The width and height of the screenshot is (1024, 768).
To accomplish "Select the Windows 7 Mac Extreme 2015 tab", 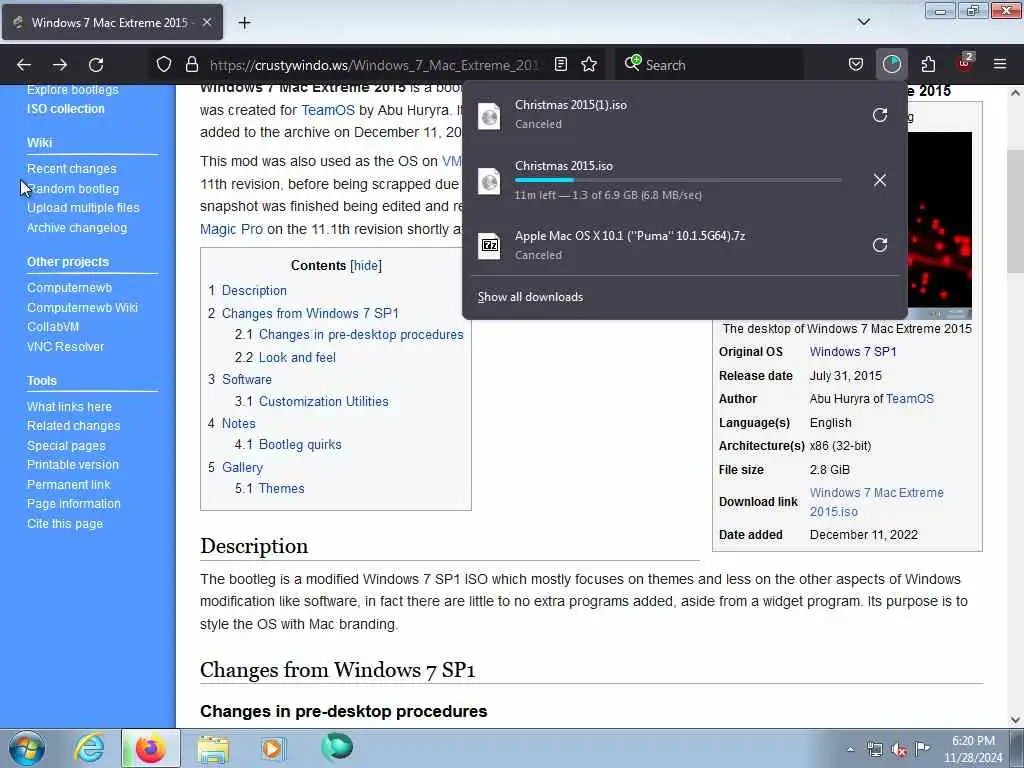I will pyautogui.click(x=112, y=23).
